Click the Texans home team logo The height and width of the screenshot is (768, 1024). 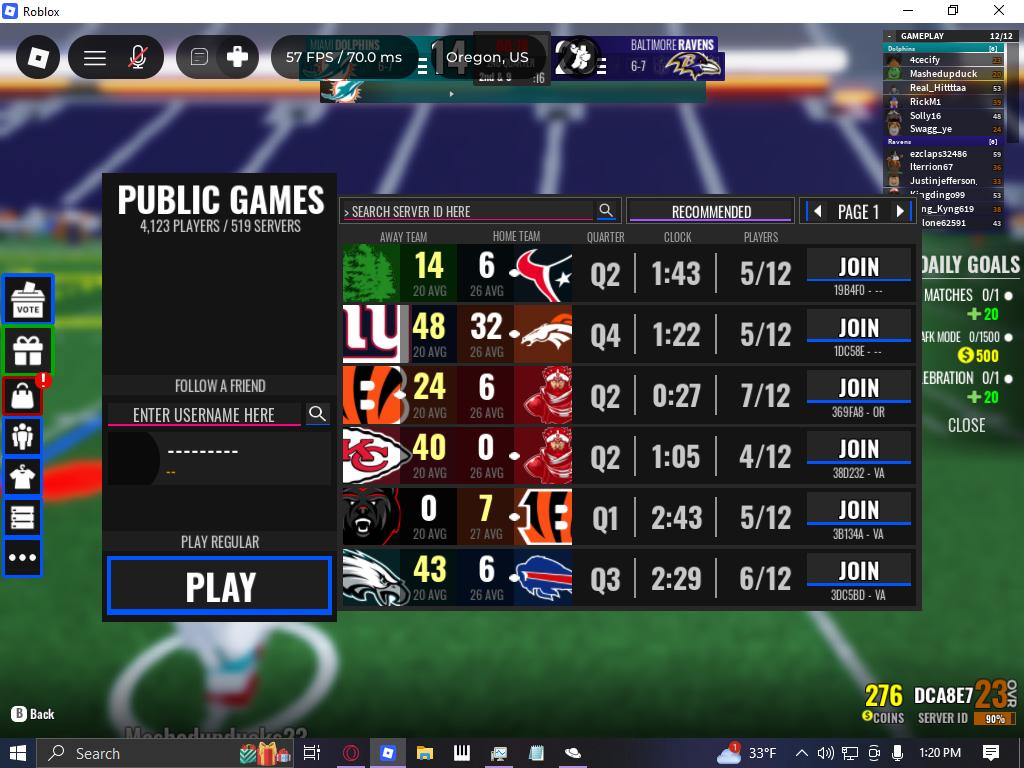point(543,274)
